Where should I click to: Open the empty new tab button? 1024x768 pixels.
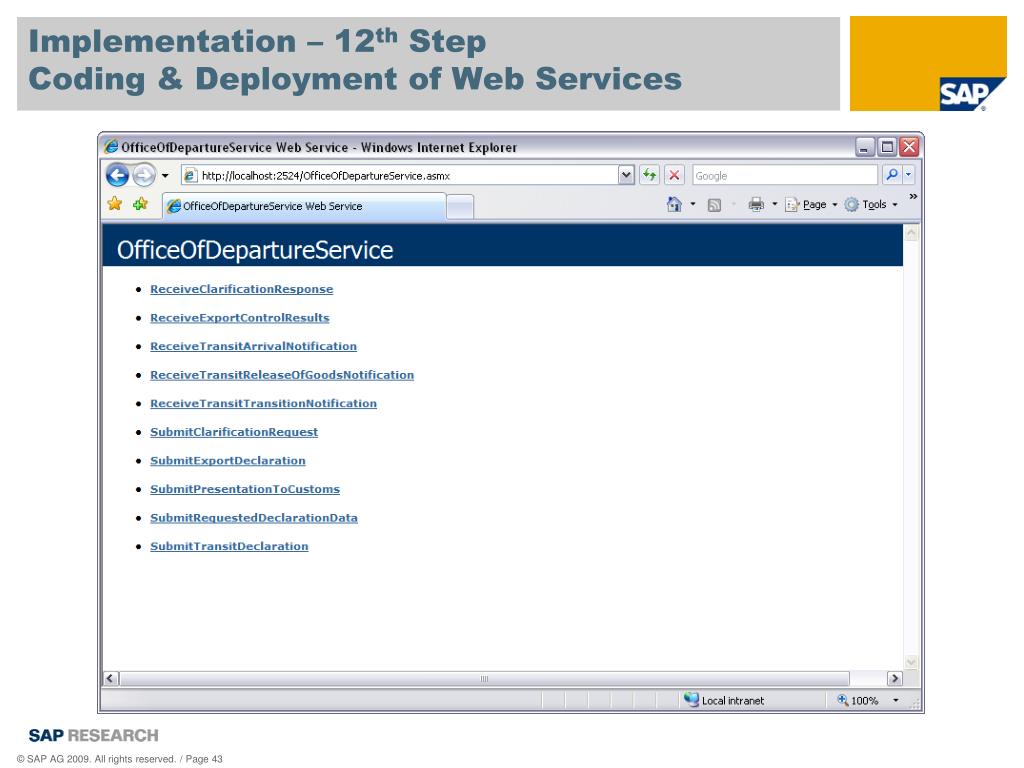(x=459, y=206)
